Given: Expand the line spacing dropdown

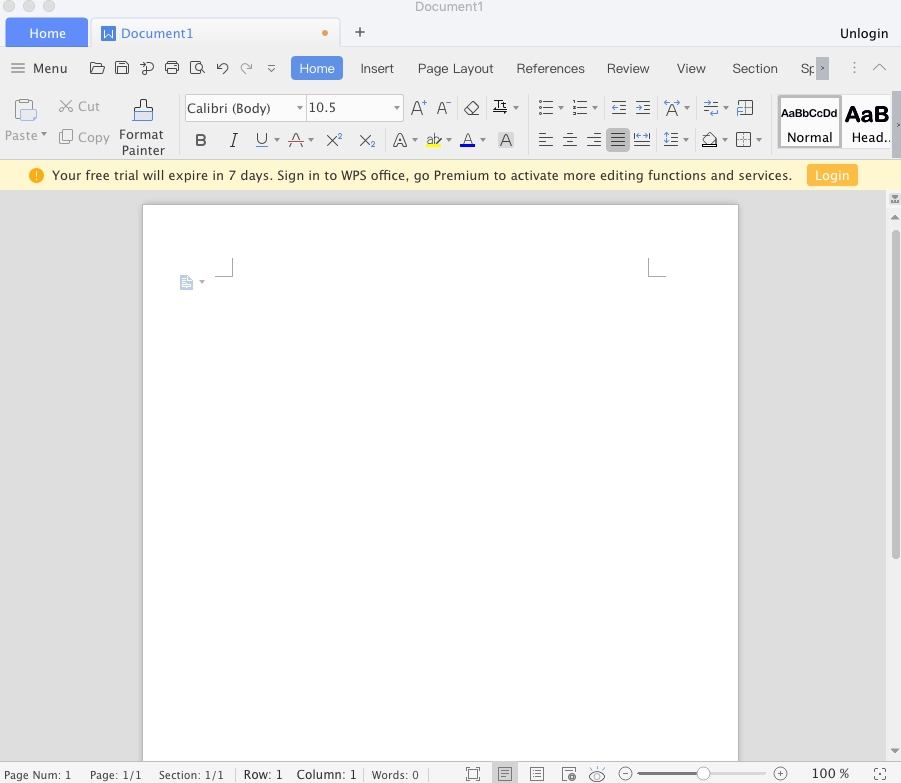Looking at the screenshot, I should pyautogui.click(x=685, y=140).
